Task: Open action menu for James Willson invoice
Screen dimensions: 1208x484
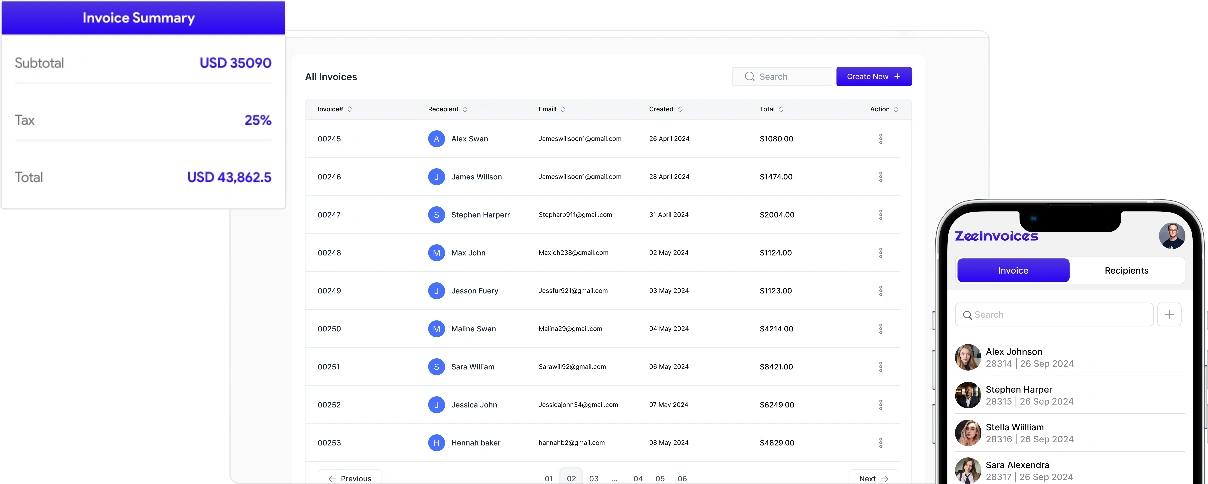Action: tap(880, 177)
